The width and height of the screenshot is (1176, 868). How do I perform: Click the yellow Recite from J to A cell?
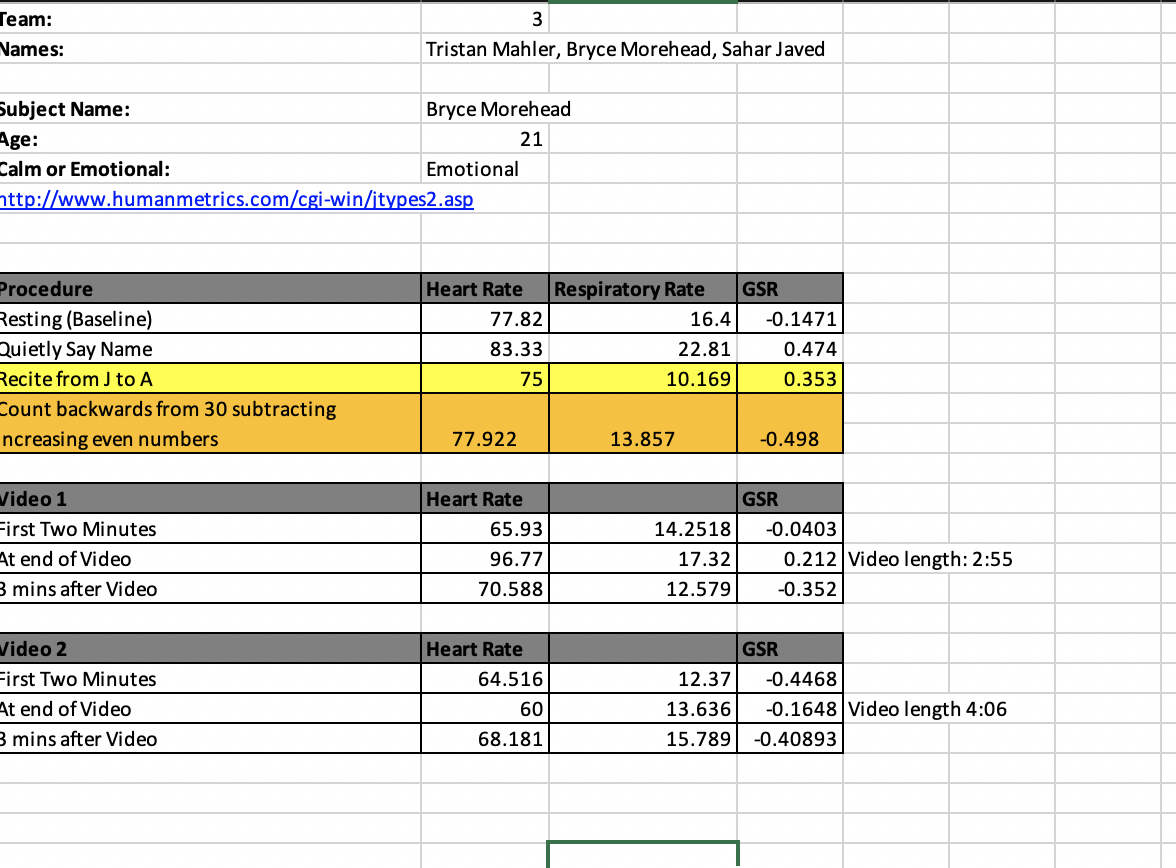pyautogui.click(x=210, y=379)
